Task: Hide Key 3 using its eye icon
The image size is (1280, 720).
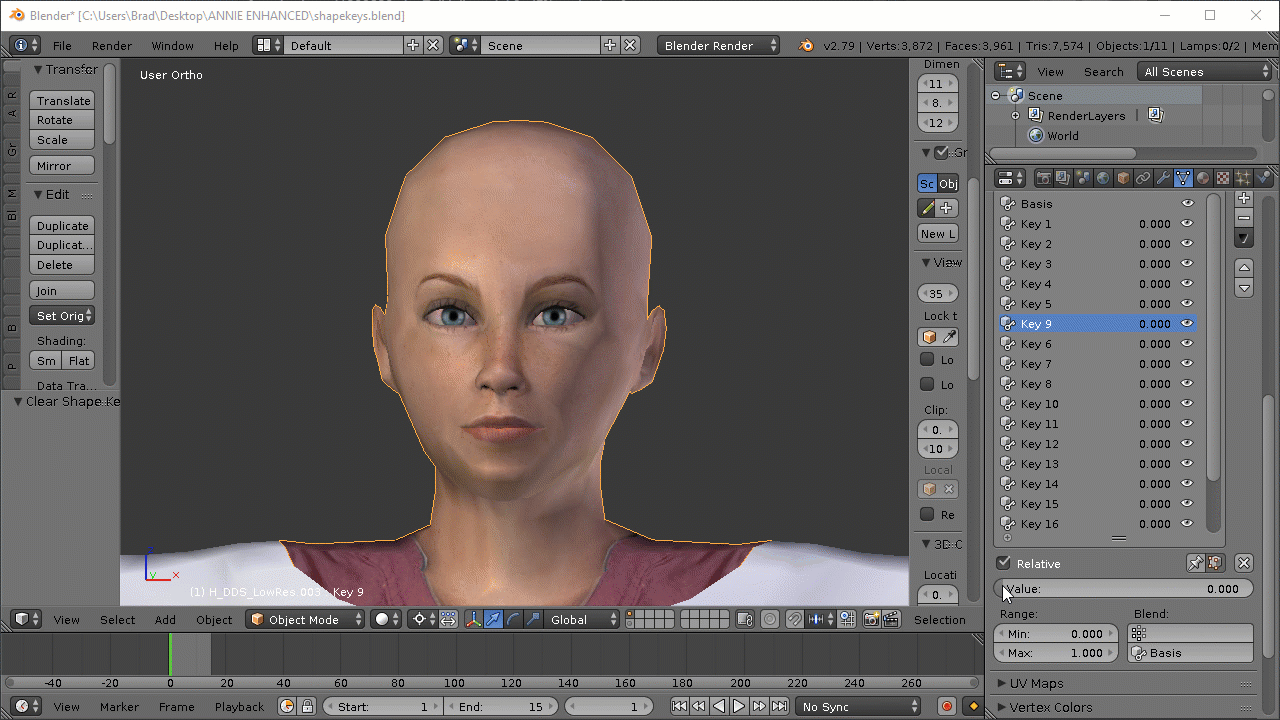Action: pyautogui.click(x=1187, y=264)
